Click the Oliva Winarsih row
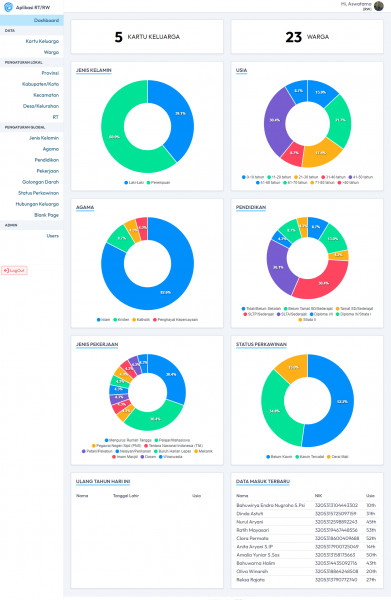Viewport: 391px width, 600px height. tap(306, 572)
